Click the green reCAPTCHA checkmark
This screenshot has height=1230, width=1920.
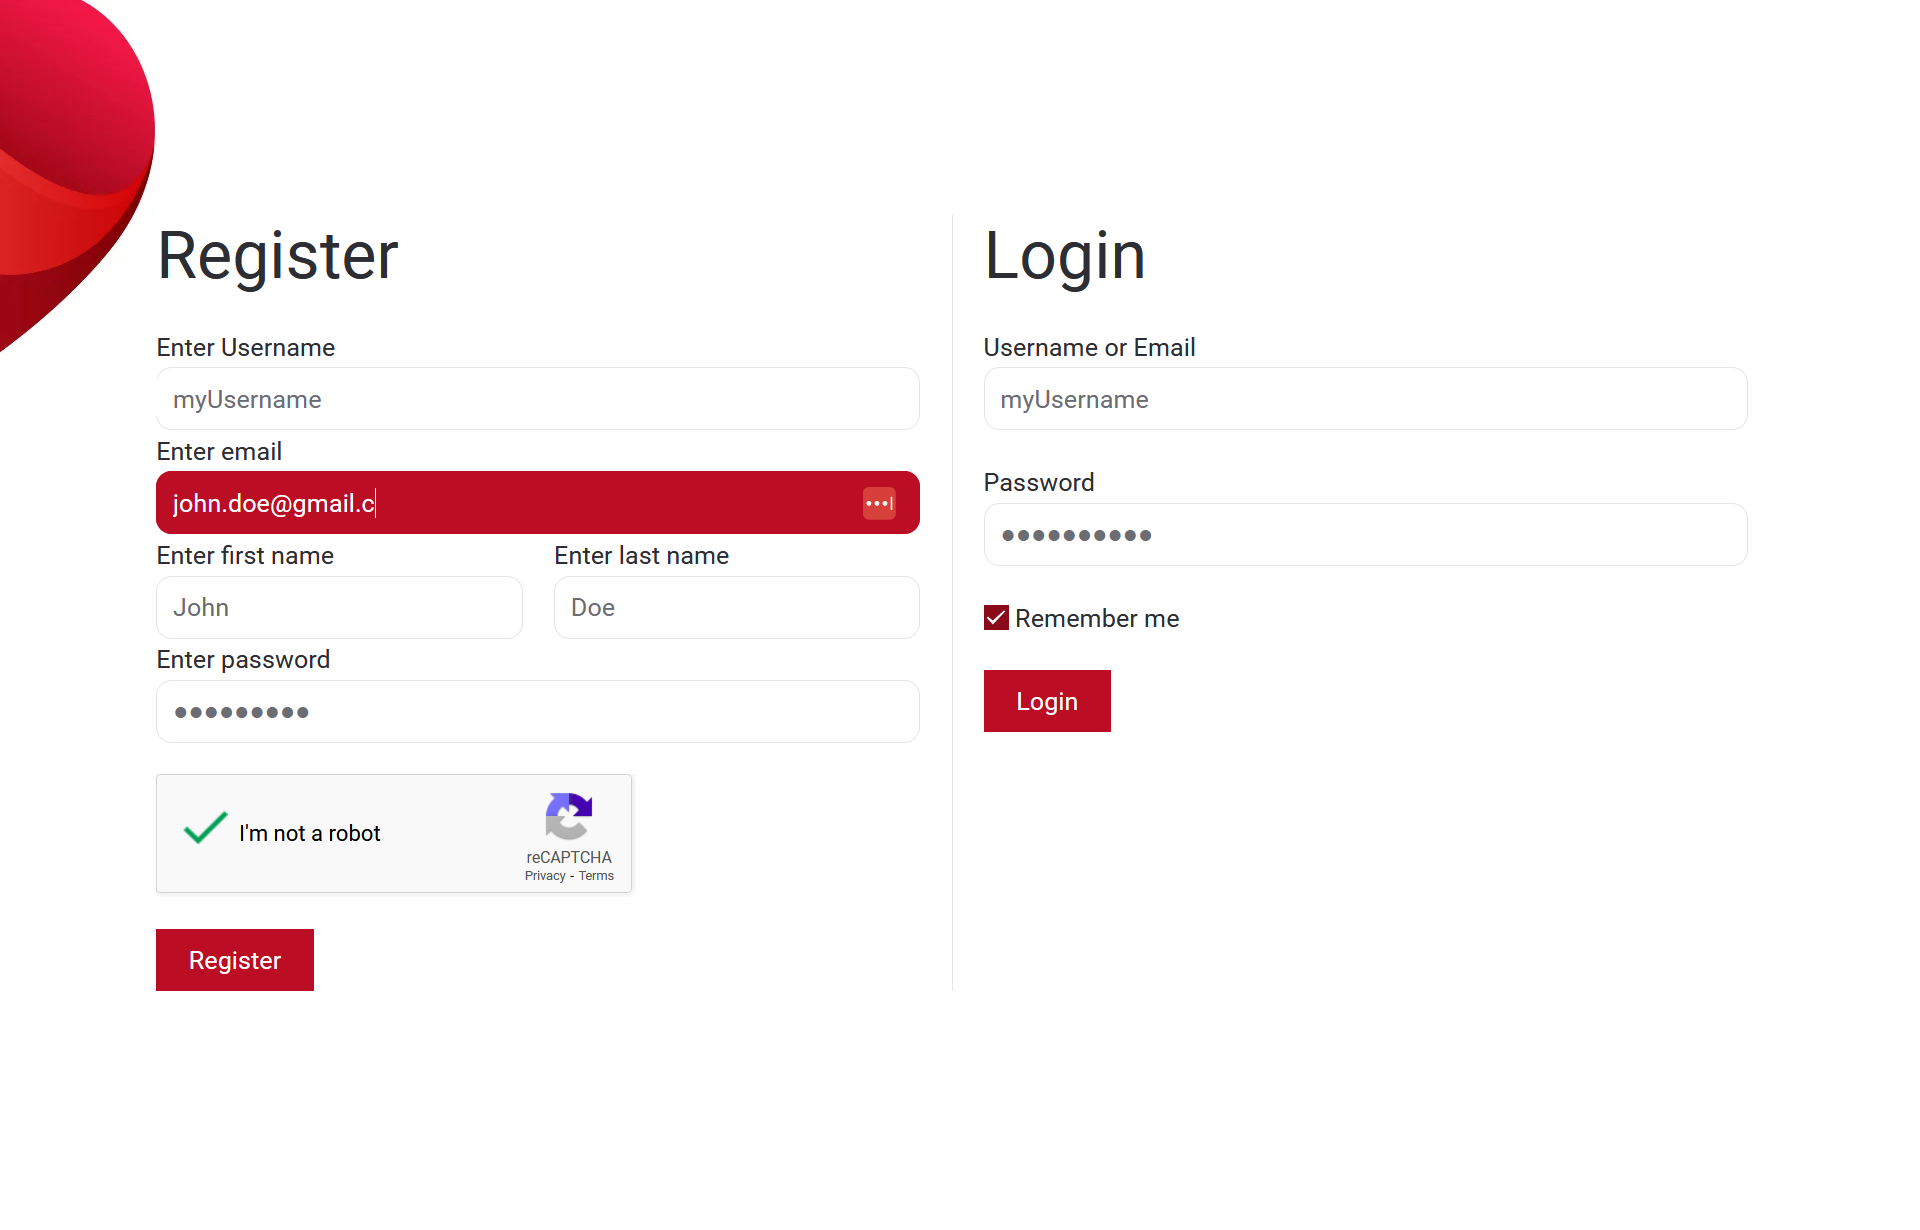206,829
